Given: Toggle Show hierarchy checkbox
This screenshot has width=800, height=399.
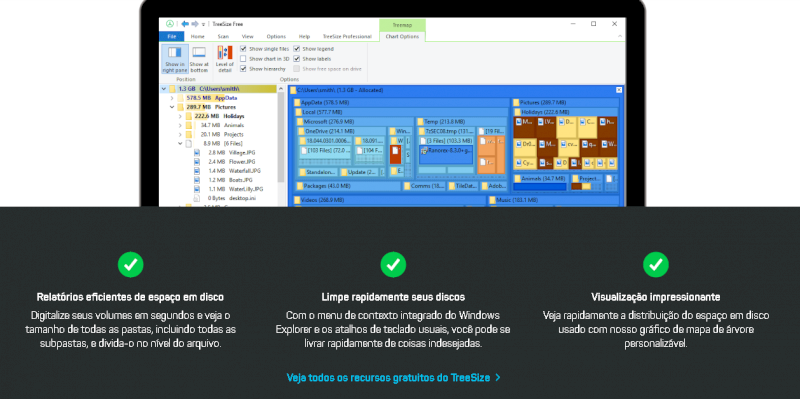Looking at the screenshot, I should pos(243,68).
